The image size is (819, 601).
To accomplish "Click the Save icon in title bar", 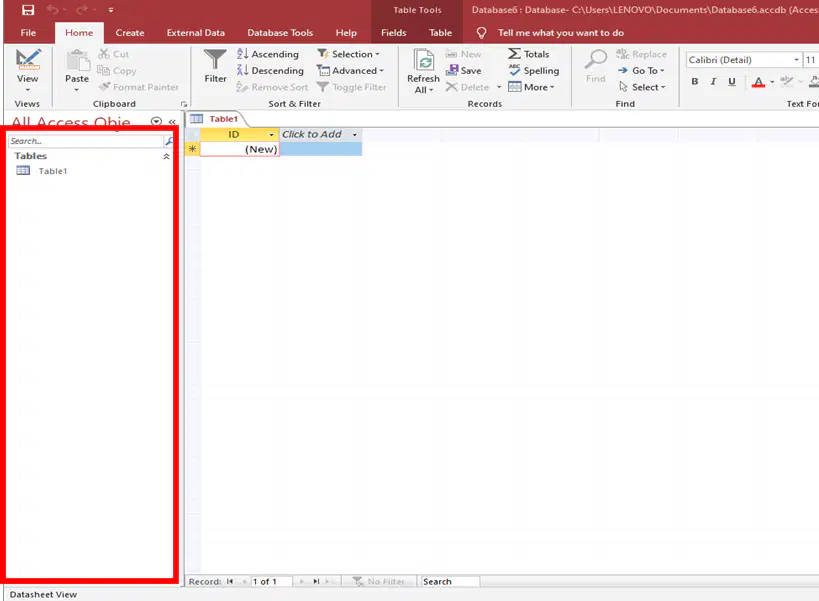I will click(28, 10).
